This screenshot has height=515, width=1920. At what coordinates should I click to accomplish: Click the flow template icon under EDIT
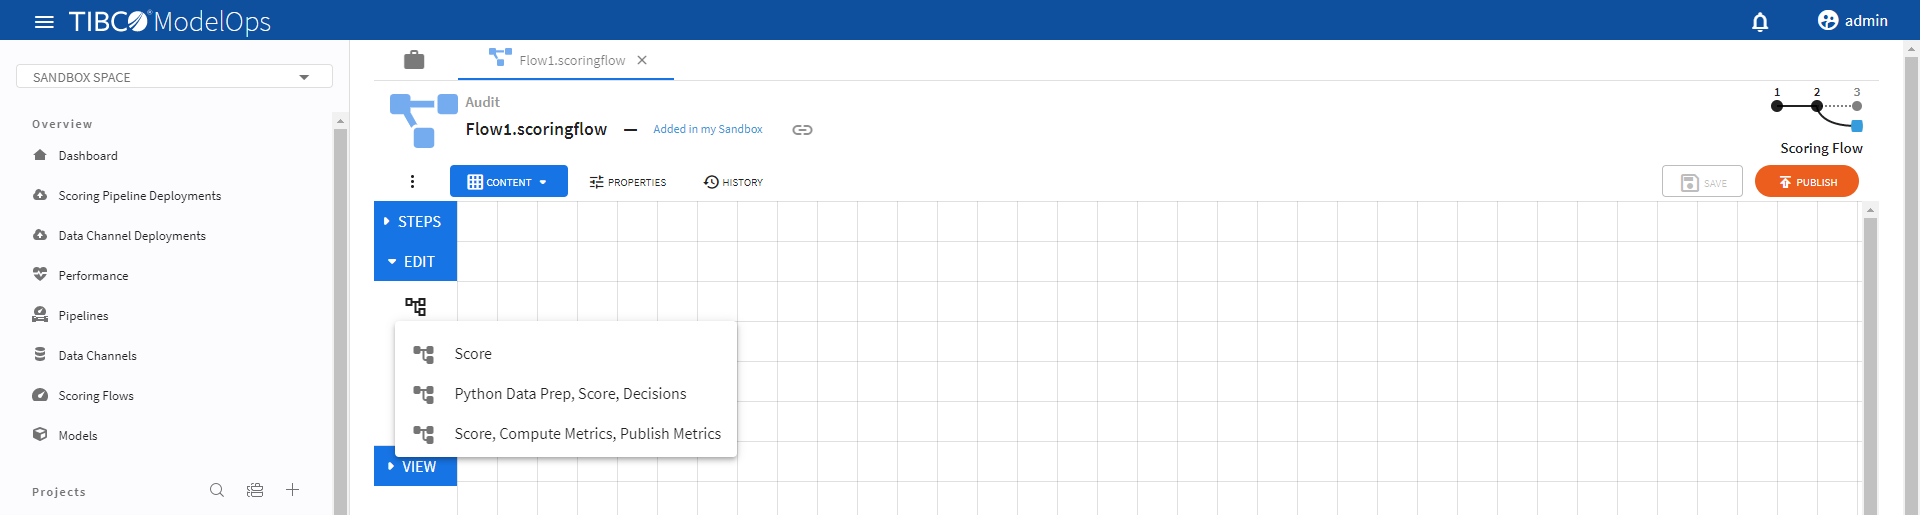415,306
